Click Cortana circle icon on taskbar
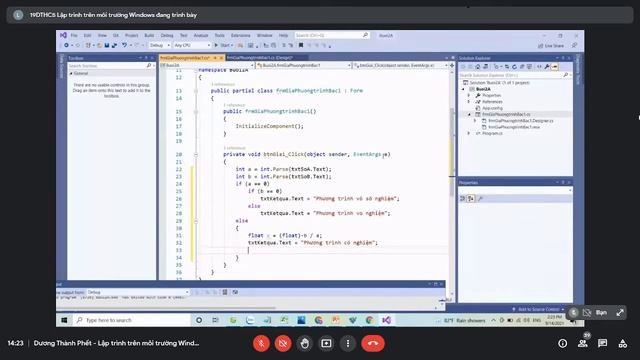 (x=199, y=320)
